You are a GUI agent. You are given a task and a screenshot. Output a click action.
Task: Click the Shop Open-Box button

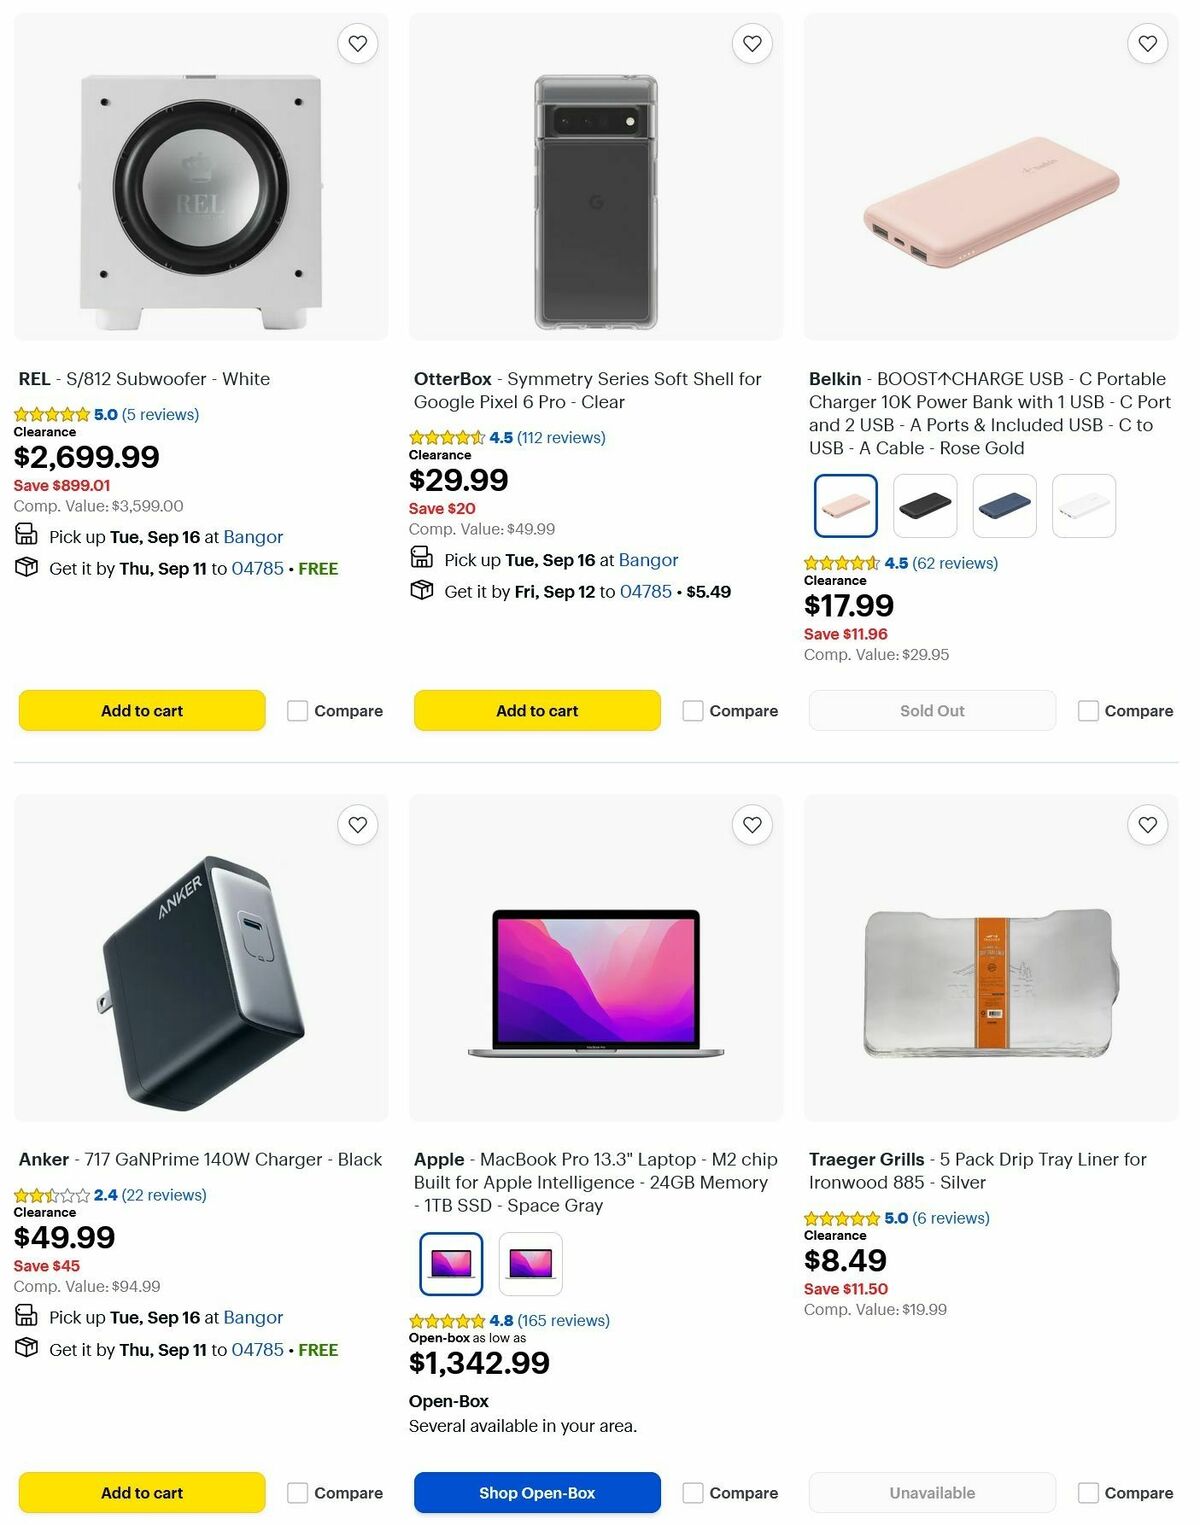tap(536, 1492)
